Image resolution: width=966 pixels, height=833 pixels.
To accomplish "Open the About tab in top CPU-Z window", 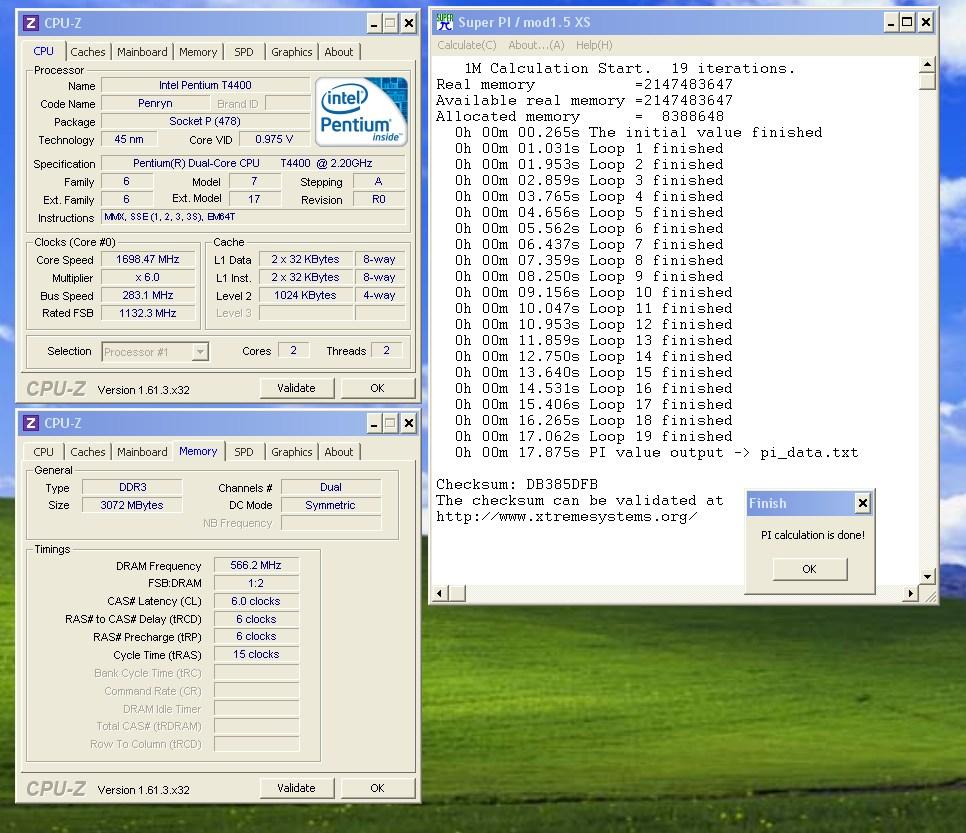I will 339,52.
